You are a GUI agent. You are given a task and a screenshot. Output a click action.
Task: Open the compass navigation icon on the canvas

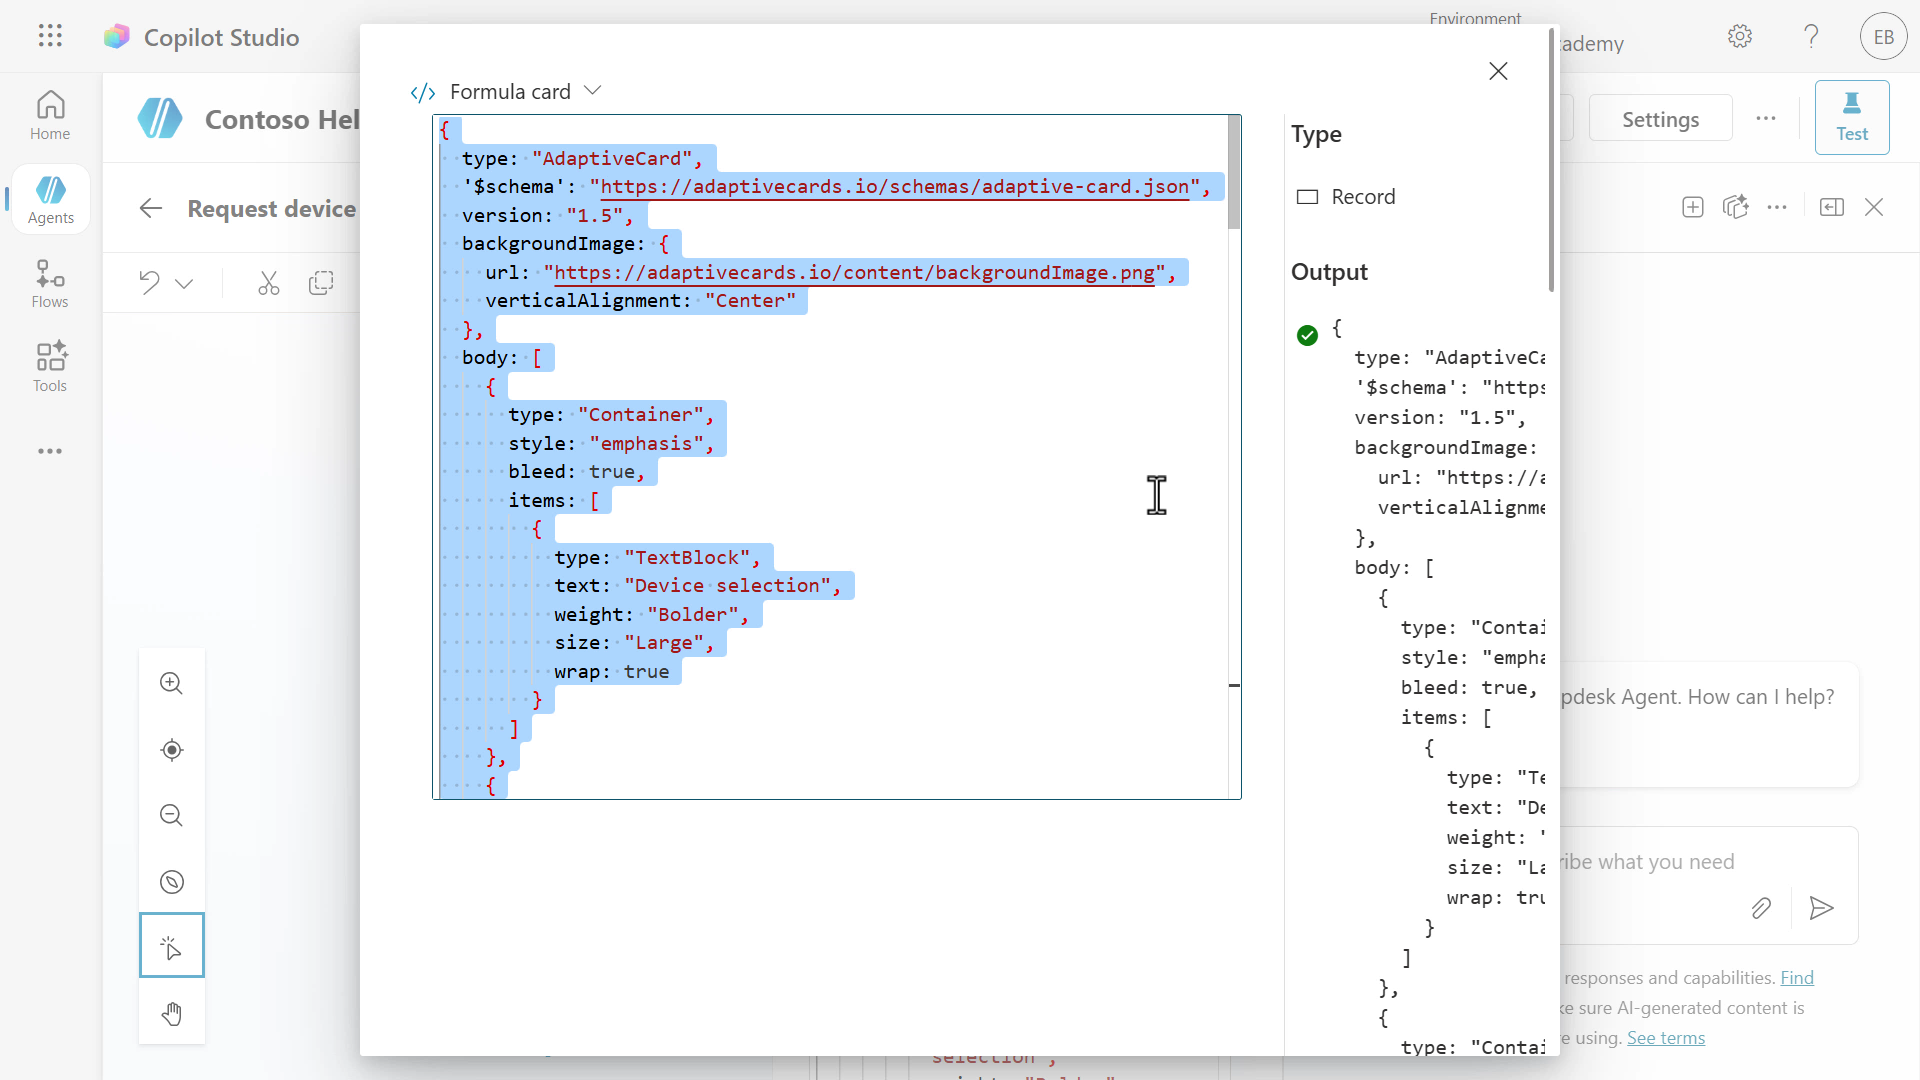point(171,881)
